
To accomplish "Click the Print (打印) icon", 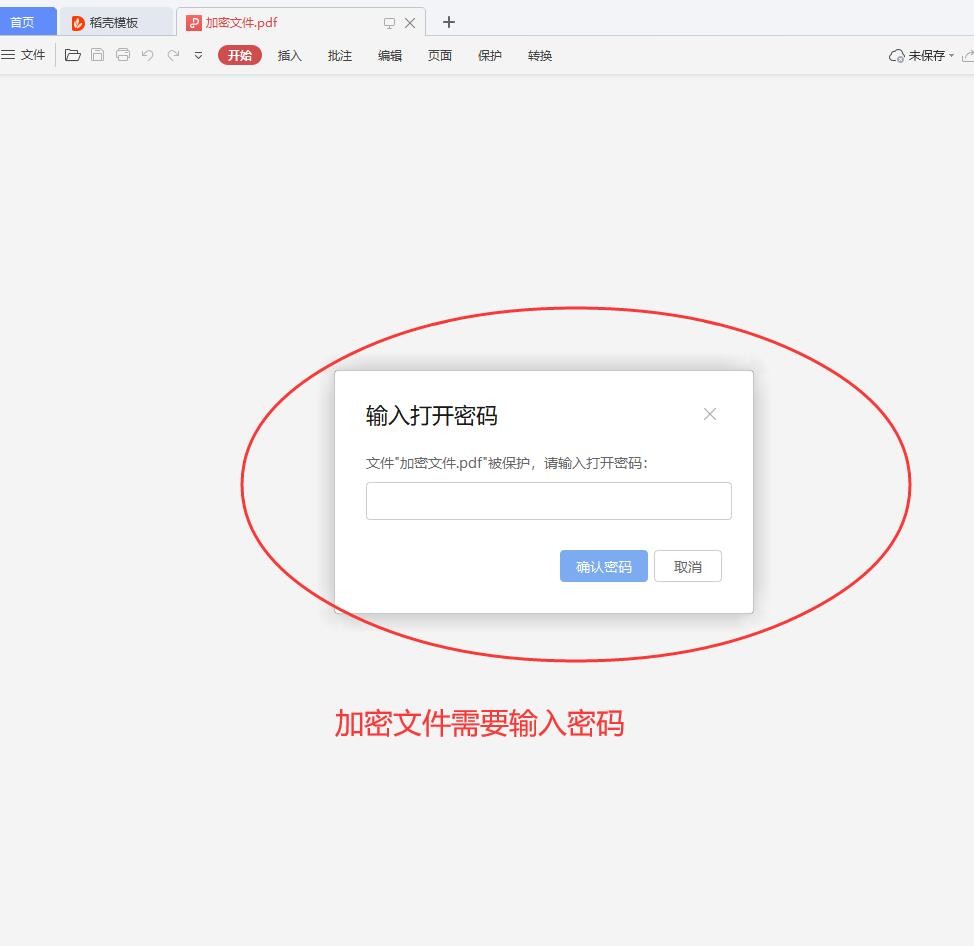I will tap(122, 55).
